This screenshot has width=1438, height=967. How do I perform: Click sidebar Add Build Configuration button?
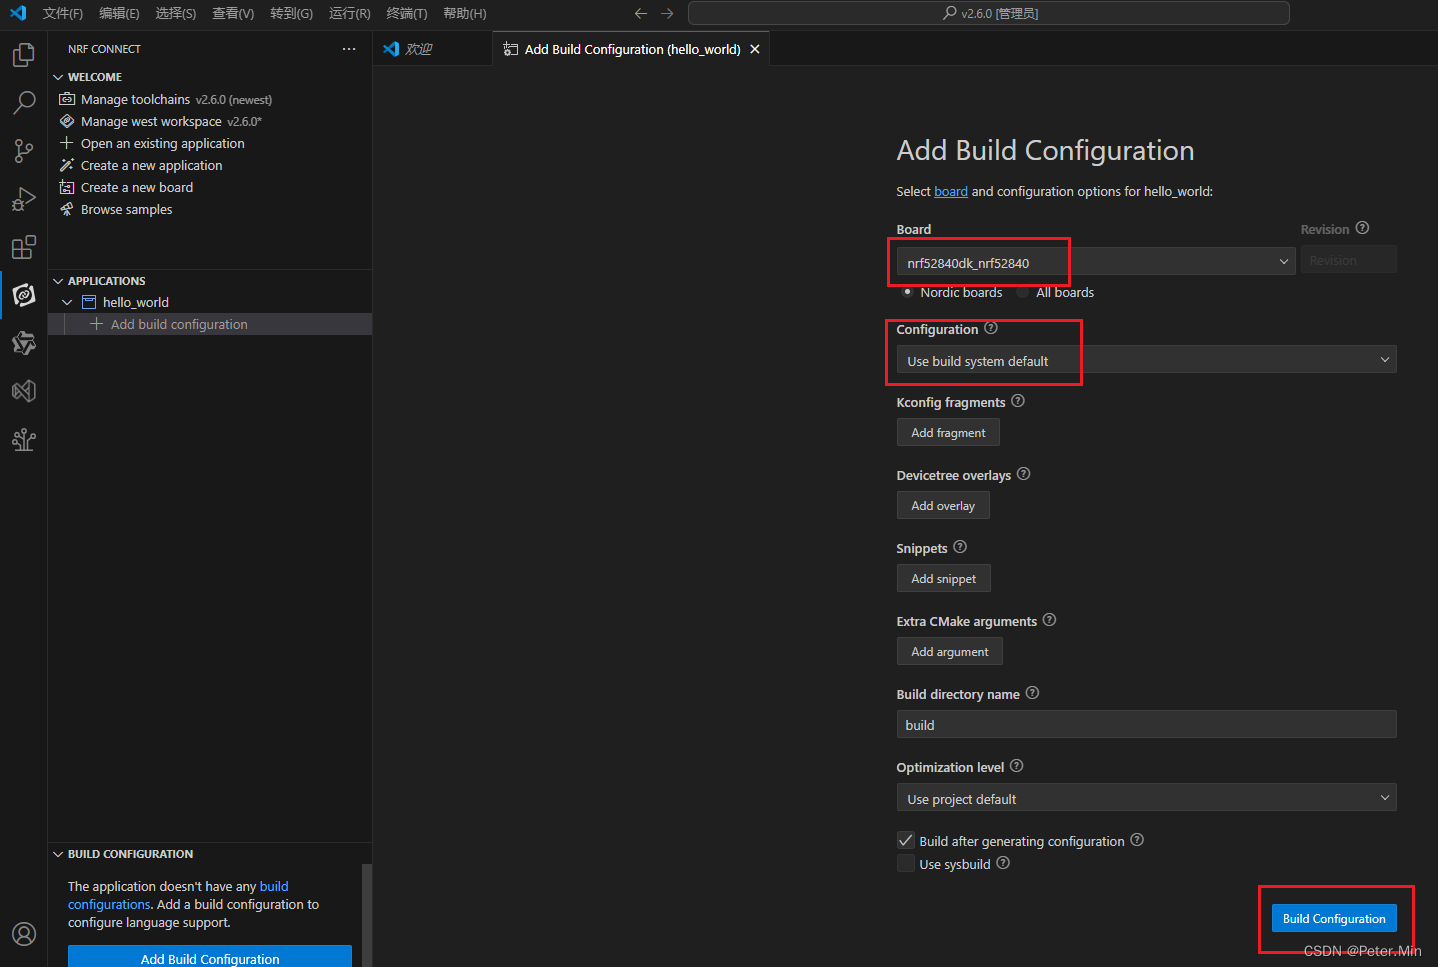click(x=210, y=957)
